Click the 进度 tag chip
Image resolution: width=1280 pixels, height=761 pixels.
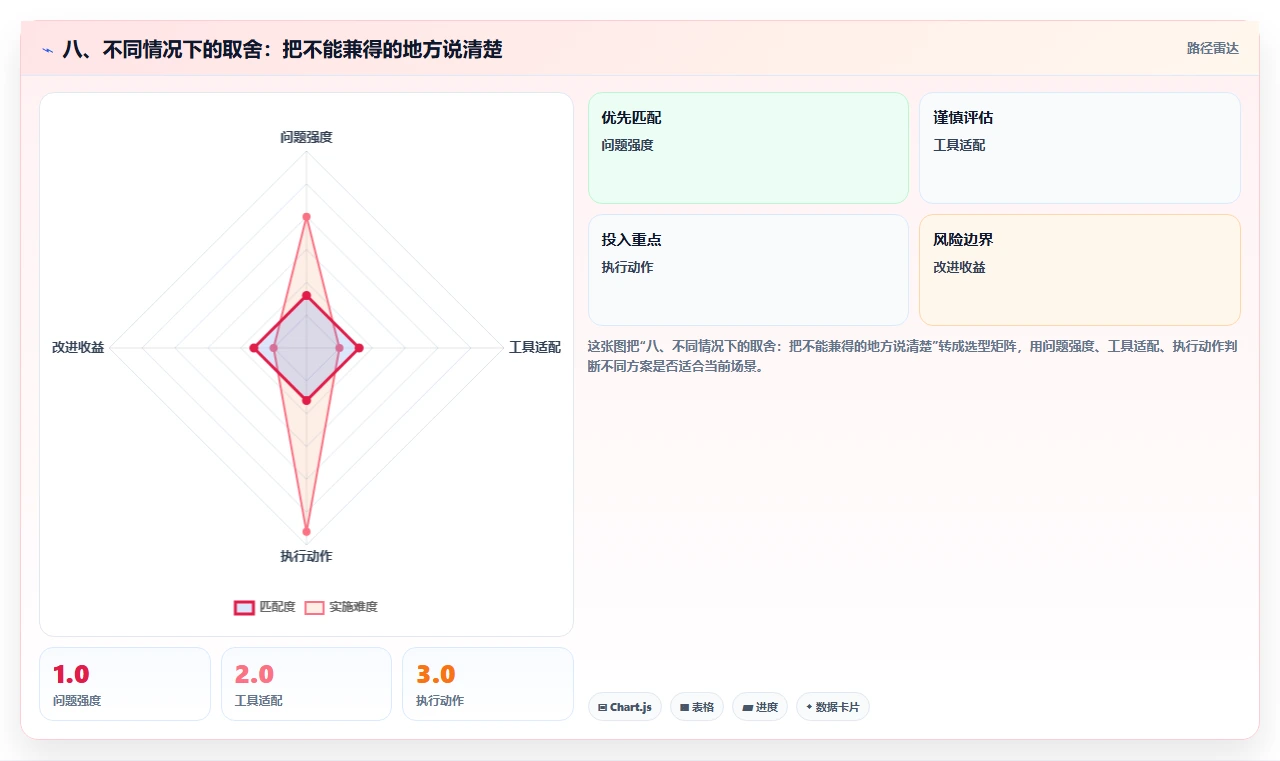pyautogui.click(x=760, y=707)
